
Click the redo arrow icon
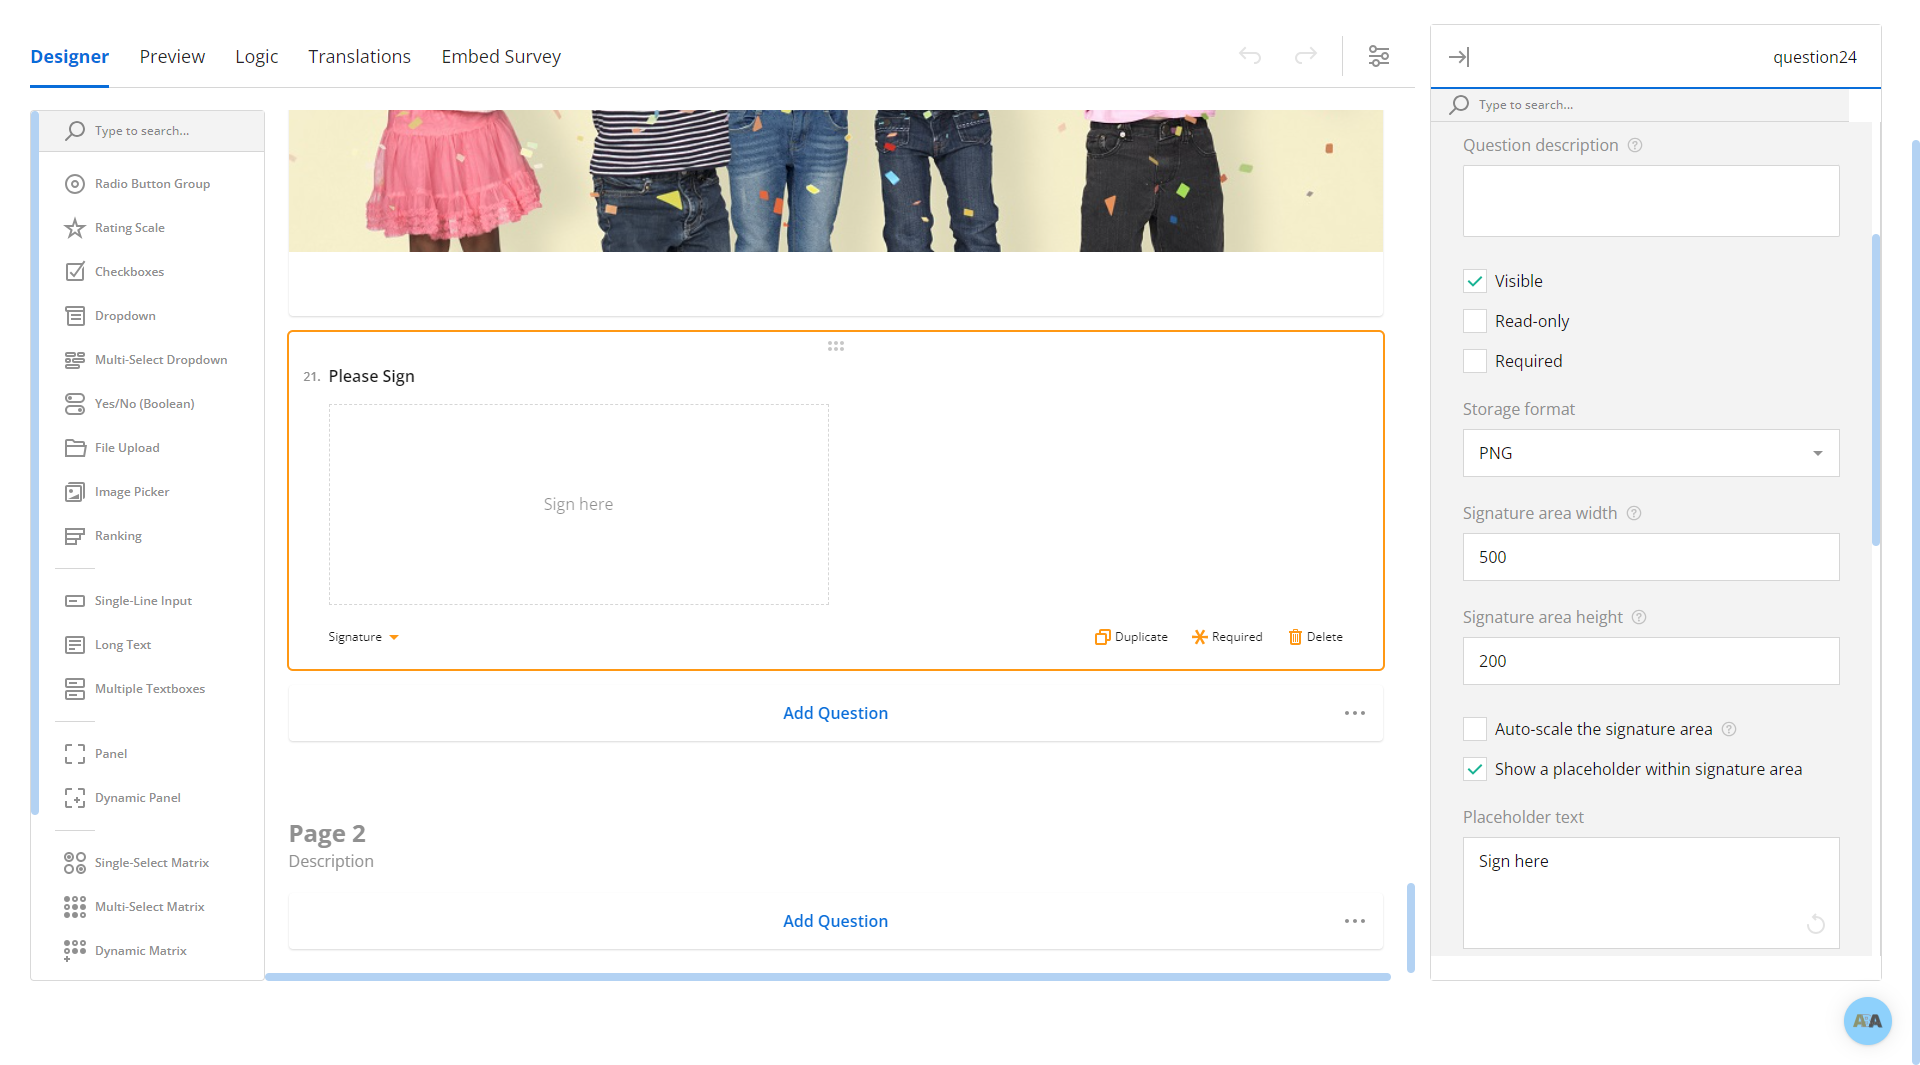tap(1306, 56)
